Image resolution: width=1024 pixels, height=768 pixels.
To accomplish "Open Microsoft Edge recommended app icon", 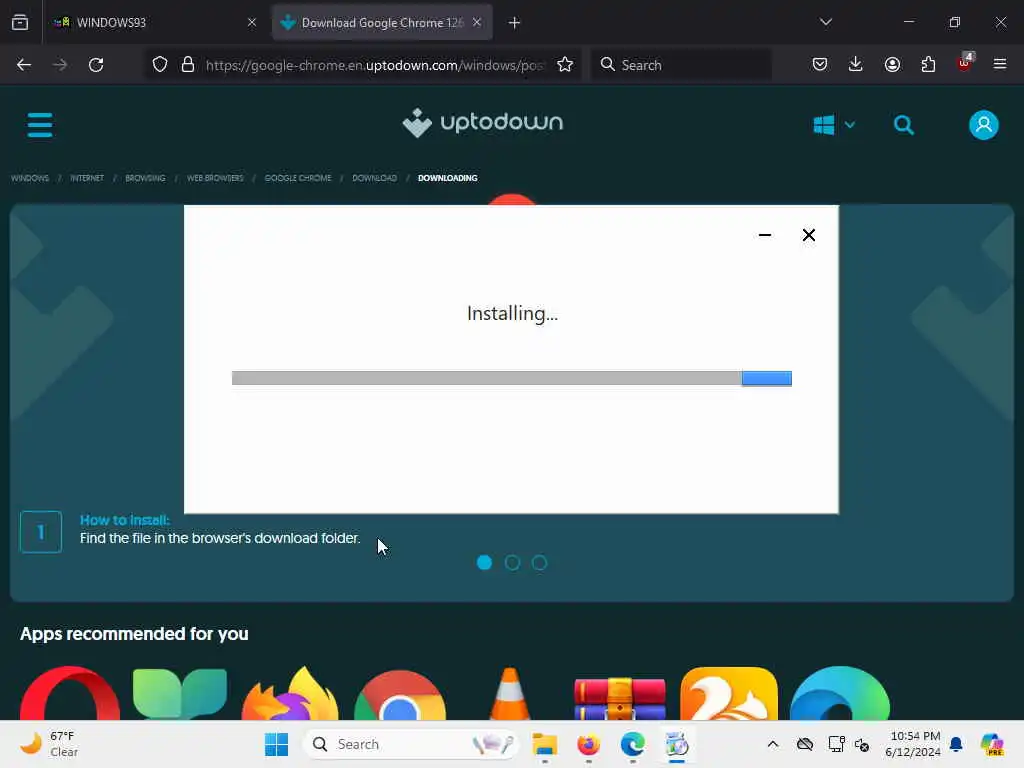I will coord(839,693).
